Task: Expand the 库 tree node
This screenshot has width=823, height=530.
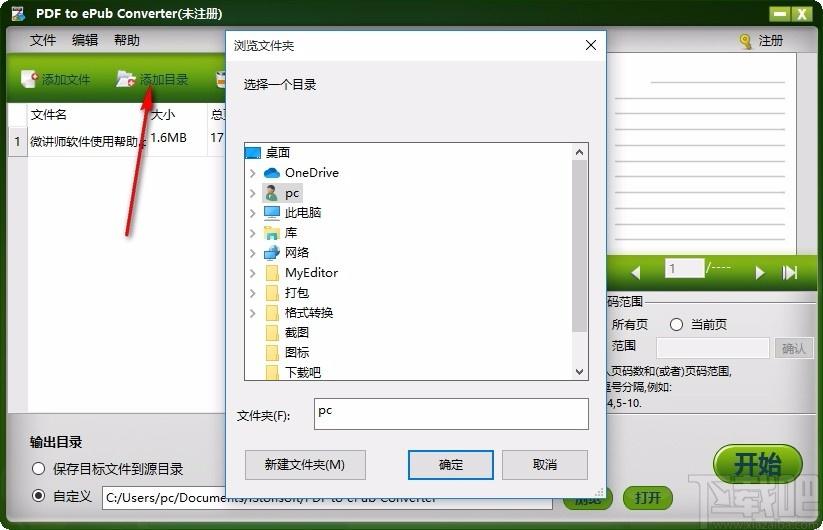Action: [252, 233]
